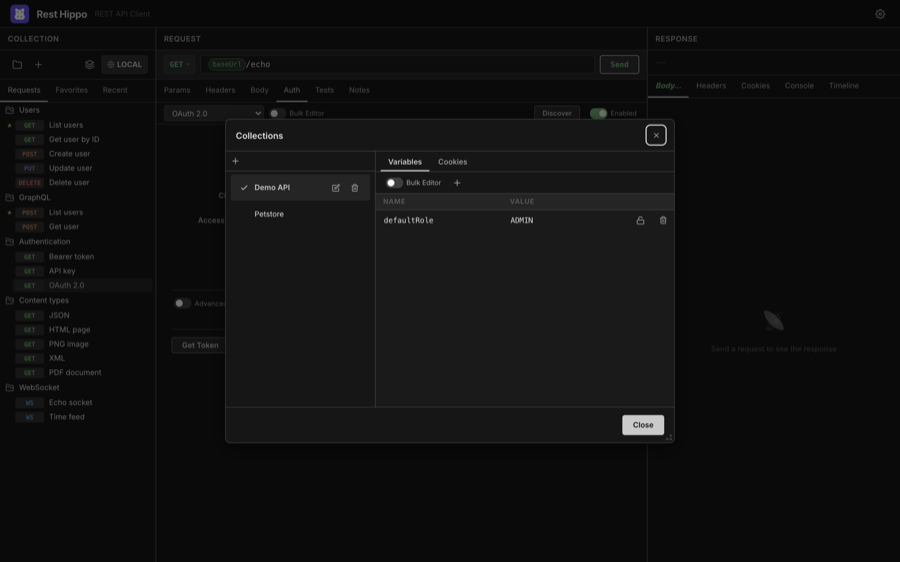Switch to the Cookies tab in dialog
Viewport: 900px width, 562px height.
(x=452, y=162)
